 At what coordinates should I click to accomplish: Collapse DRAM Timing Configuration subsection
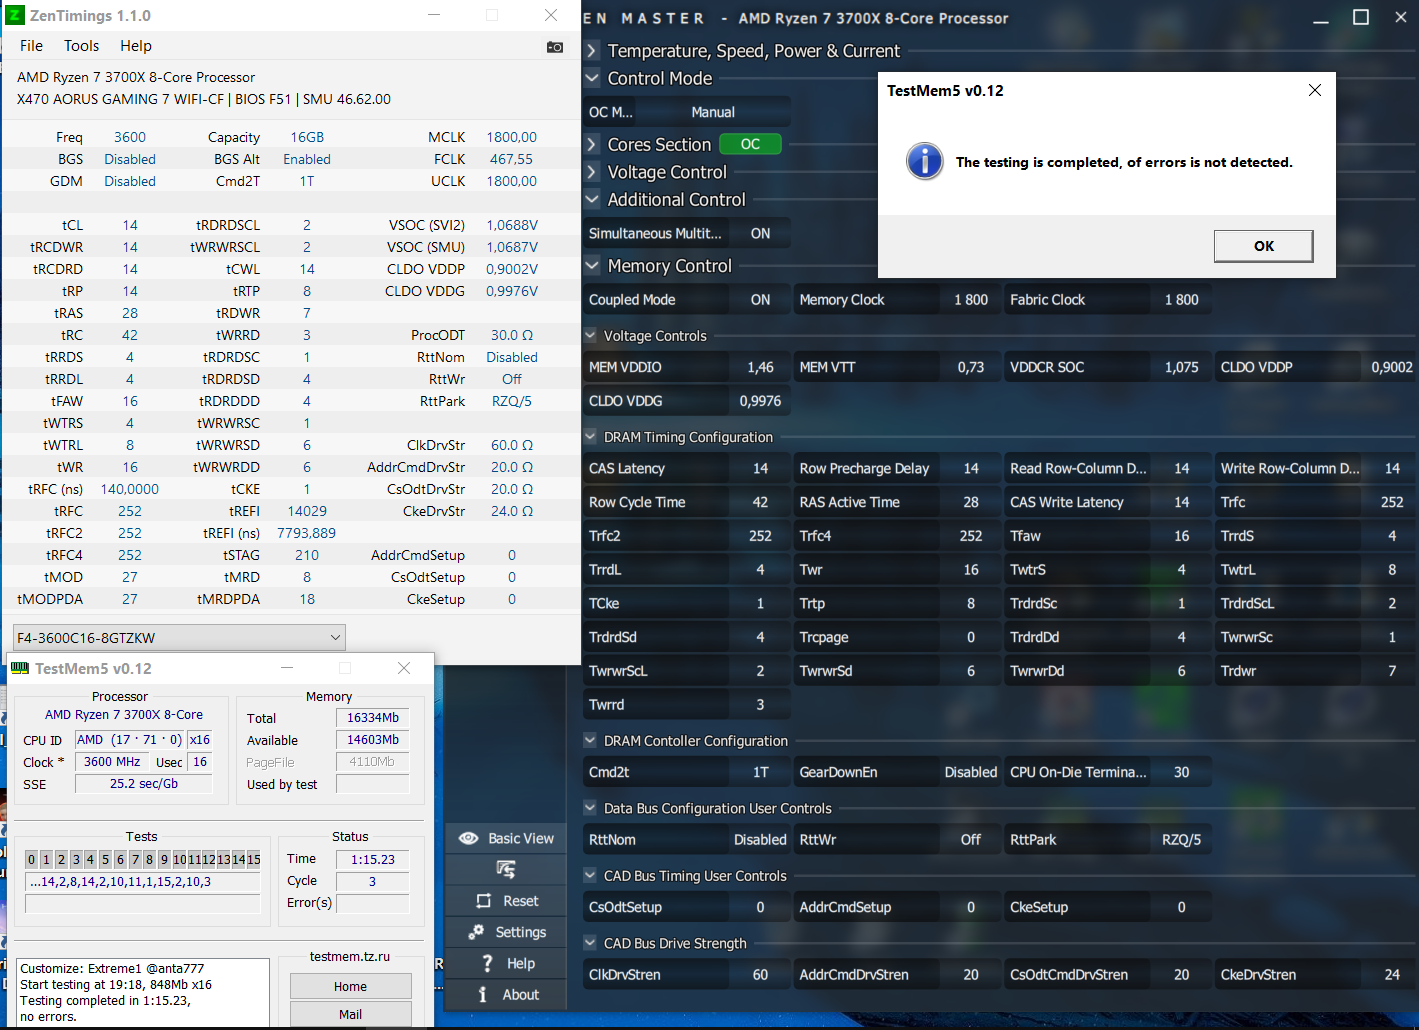590,437
